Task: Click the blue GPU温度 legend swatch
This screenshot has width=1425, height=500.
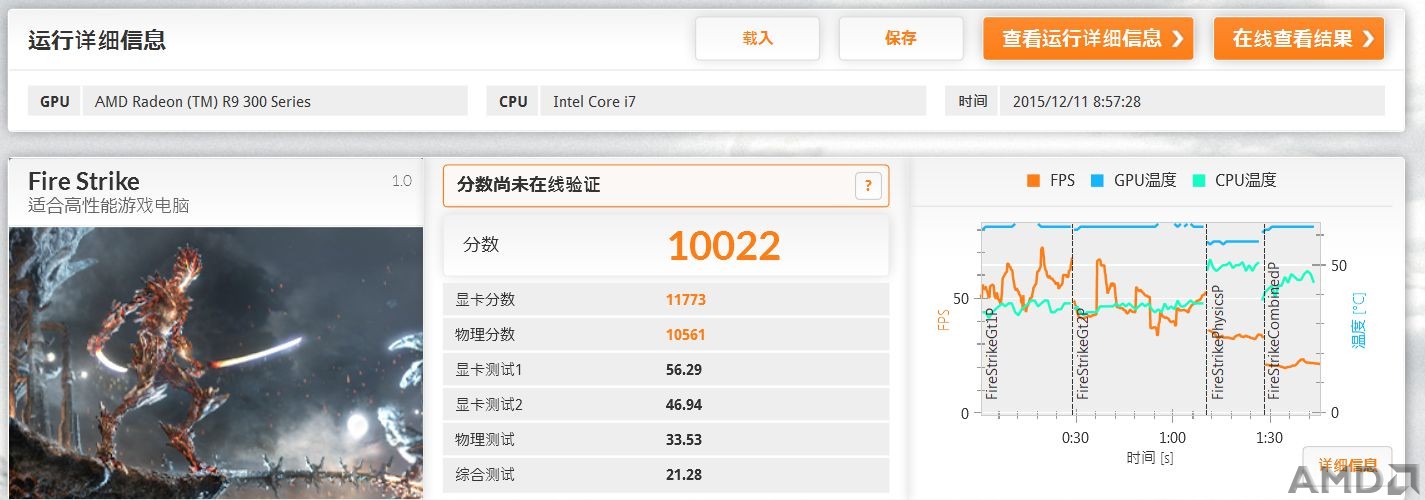Action: pos(1097,181)
